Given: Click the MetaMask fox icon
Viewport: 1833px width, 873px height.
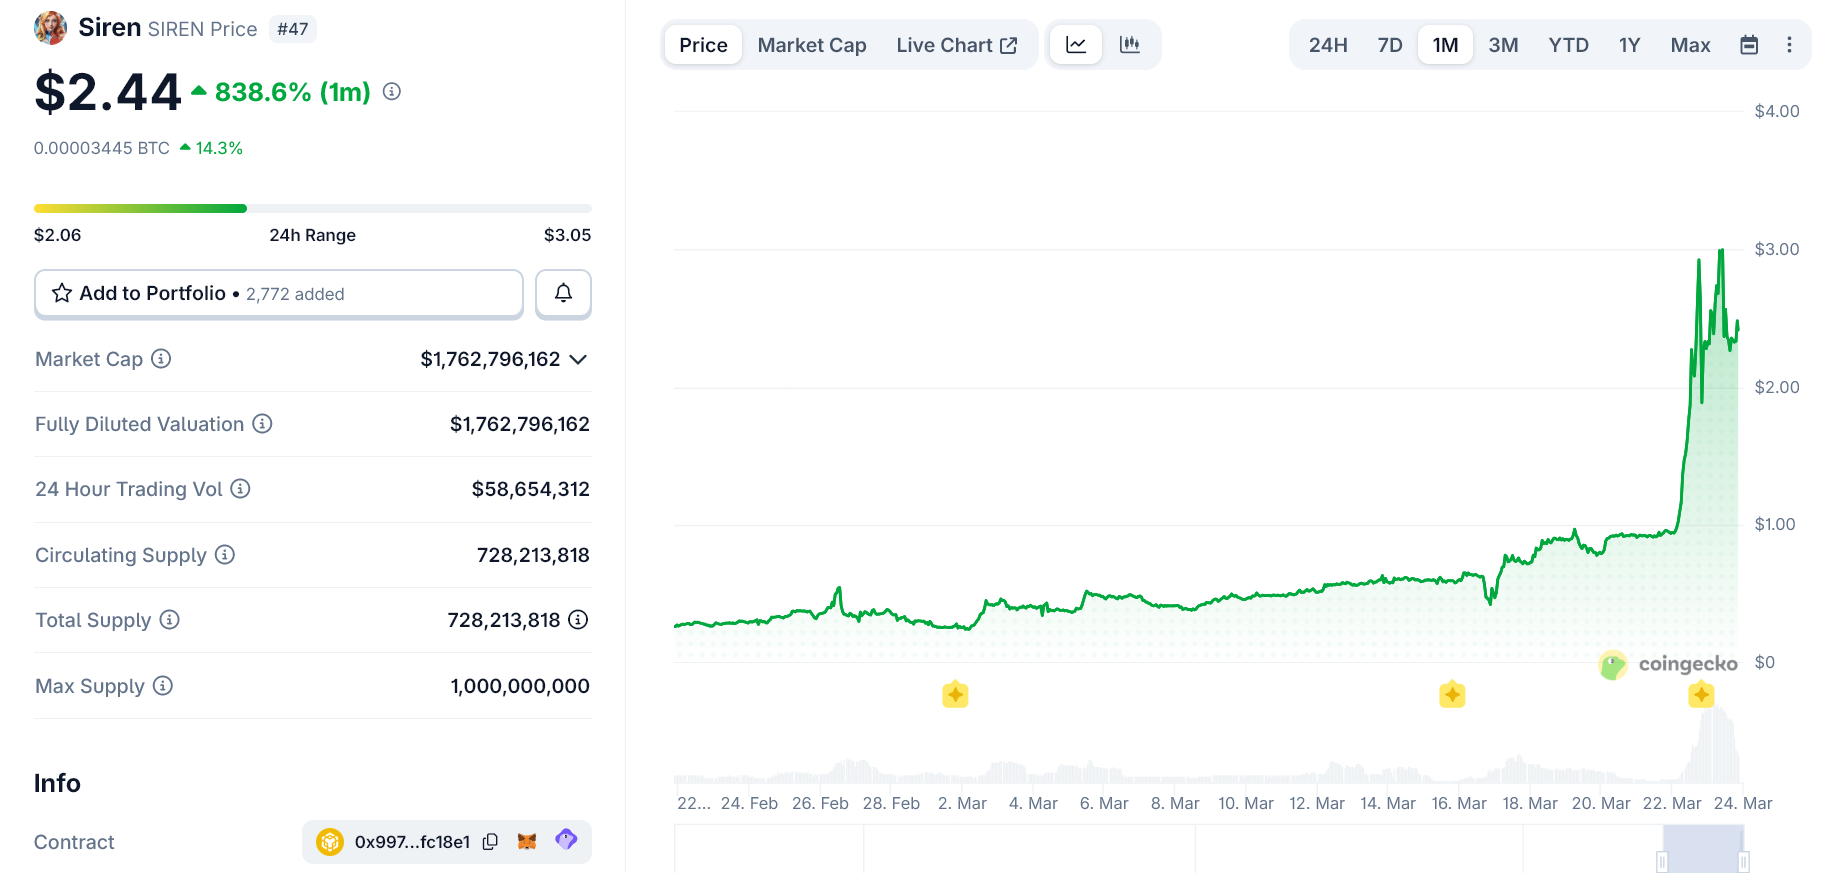Looking at the screenshot, I should pyautogui.click(x=527, y=842).
